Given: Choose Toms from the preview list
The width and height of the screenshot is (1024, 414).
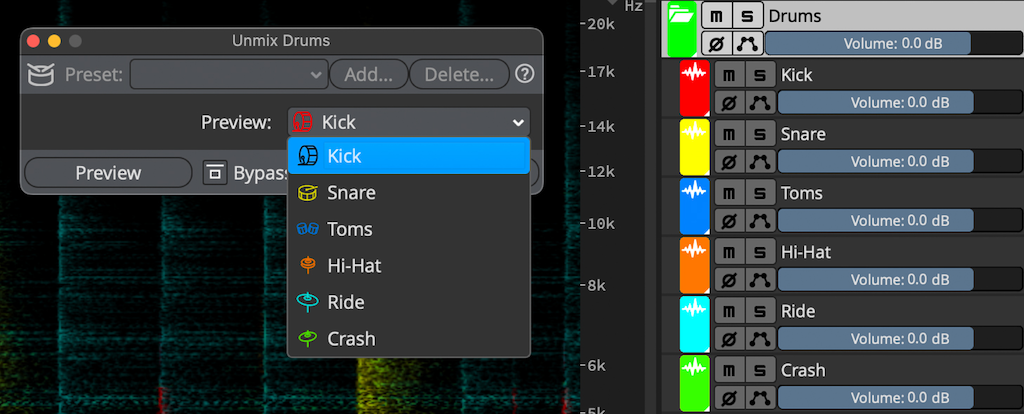Looking at the screenshot, I should point(409,229).
